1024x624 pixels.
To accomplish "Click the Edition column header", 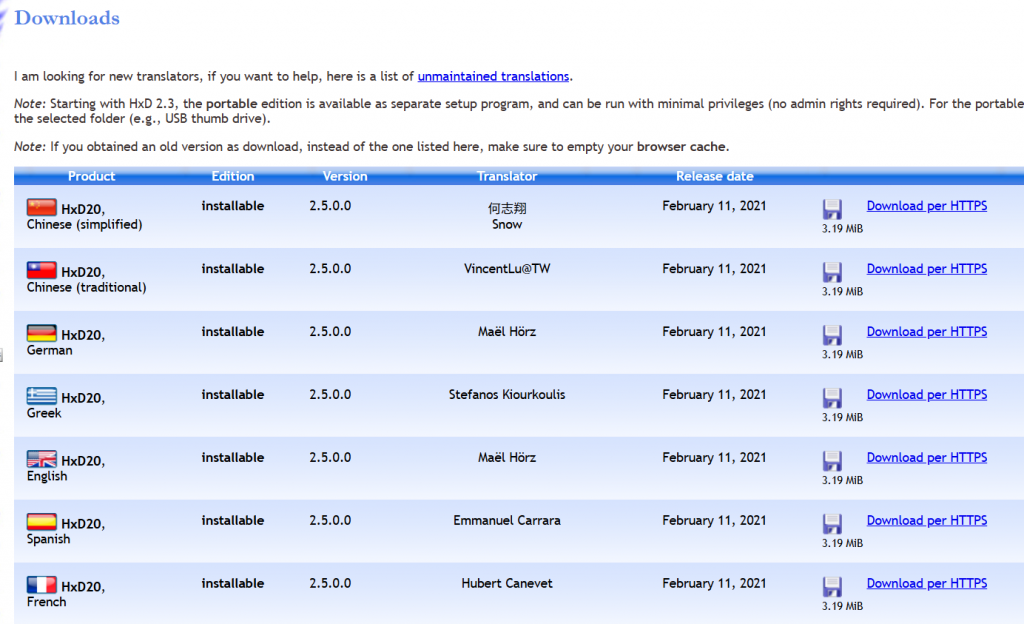I will [x=232, y=176].
